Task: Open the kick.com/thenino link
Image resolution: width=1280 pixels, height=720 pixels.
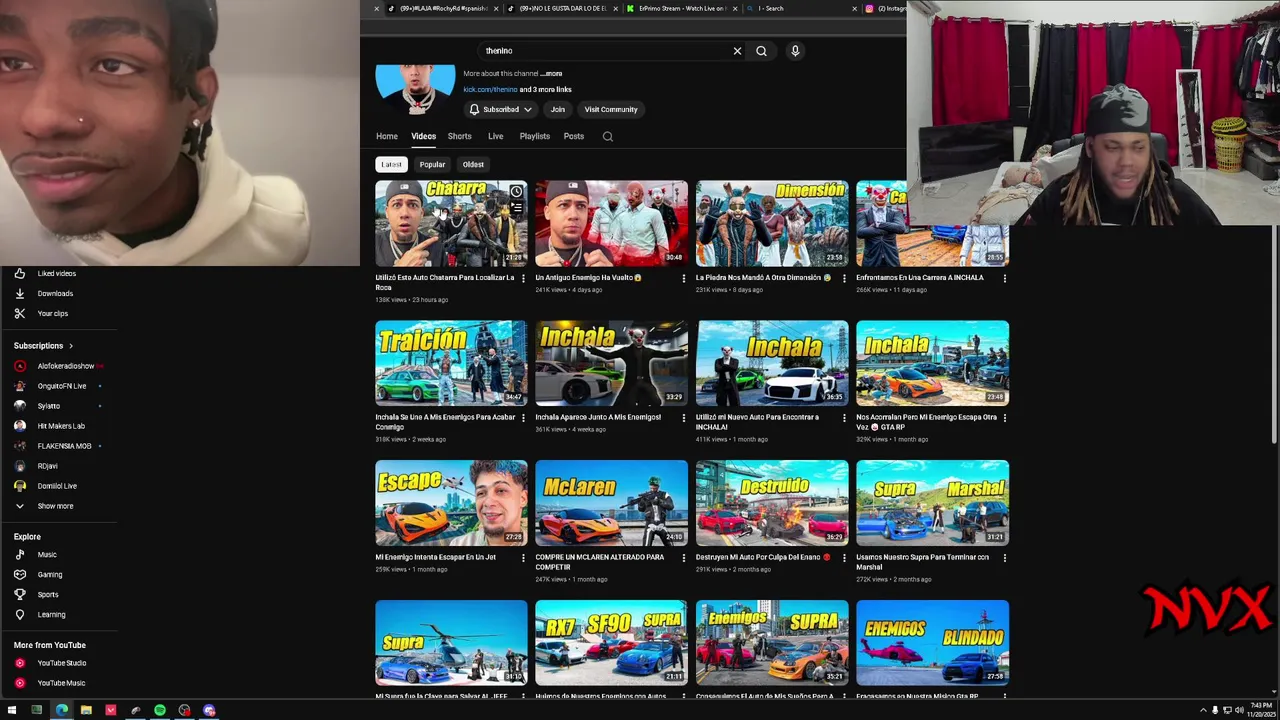Action: click(x=490, y=89)
